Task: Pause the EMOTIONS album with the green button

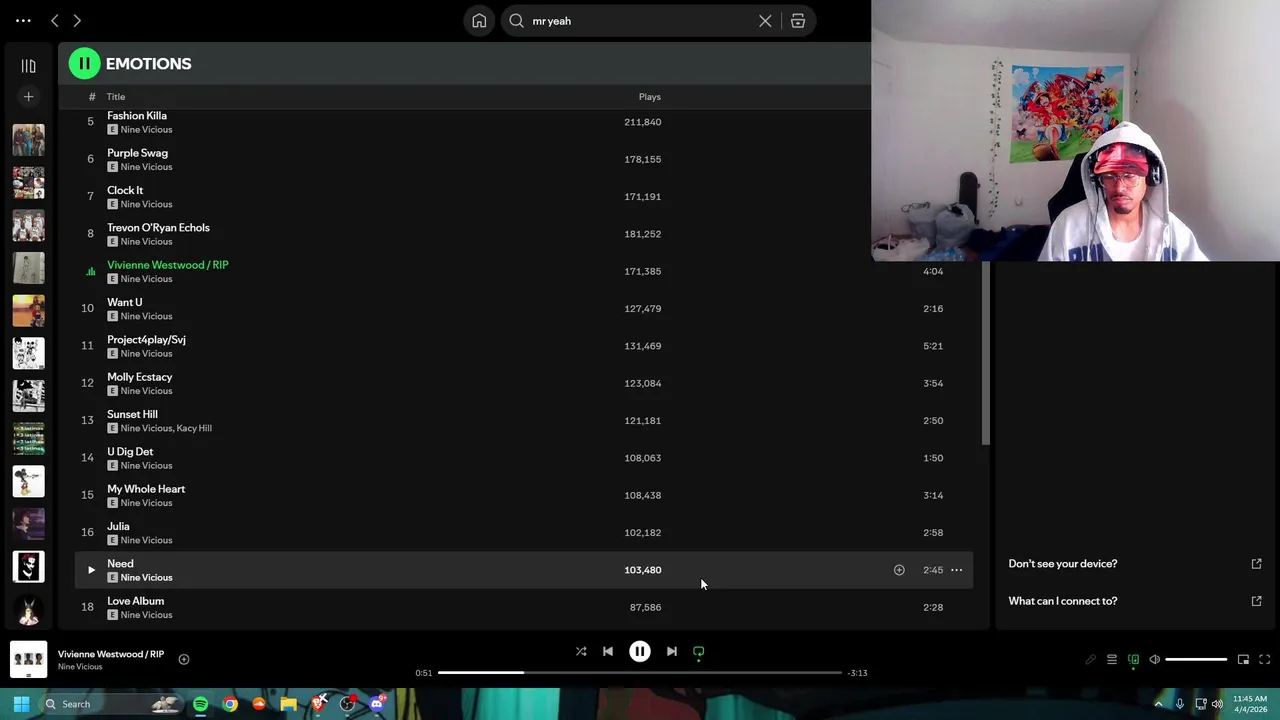Action: pos(84,63)
